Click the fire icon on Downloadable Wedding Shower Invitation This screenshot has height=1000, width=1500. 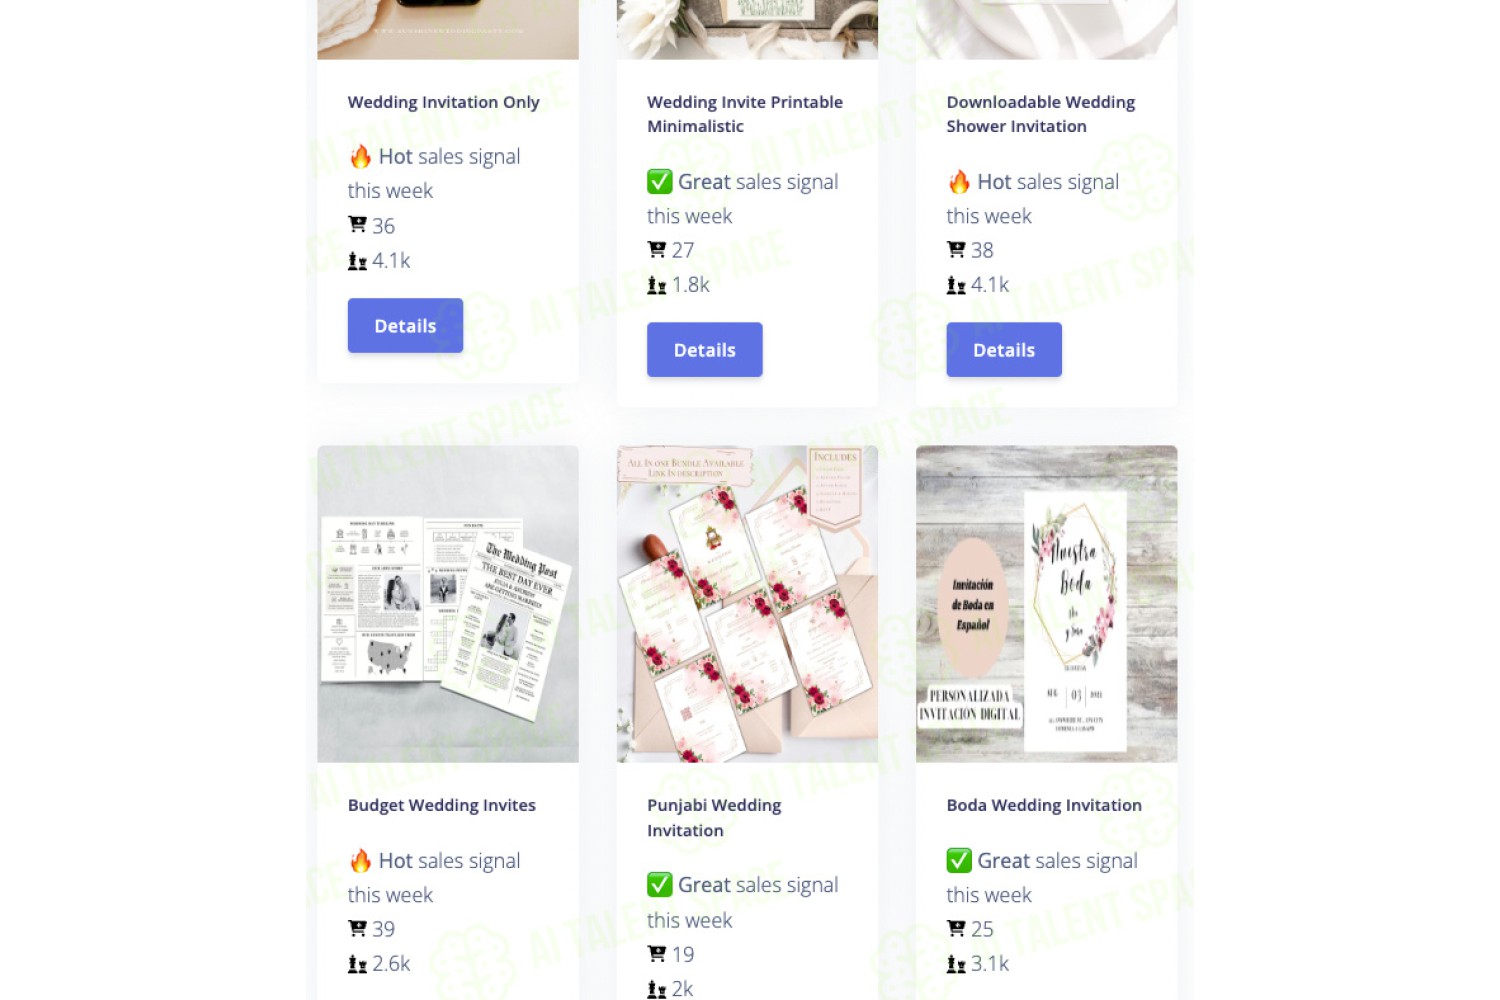959,182
